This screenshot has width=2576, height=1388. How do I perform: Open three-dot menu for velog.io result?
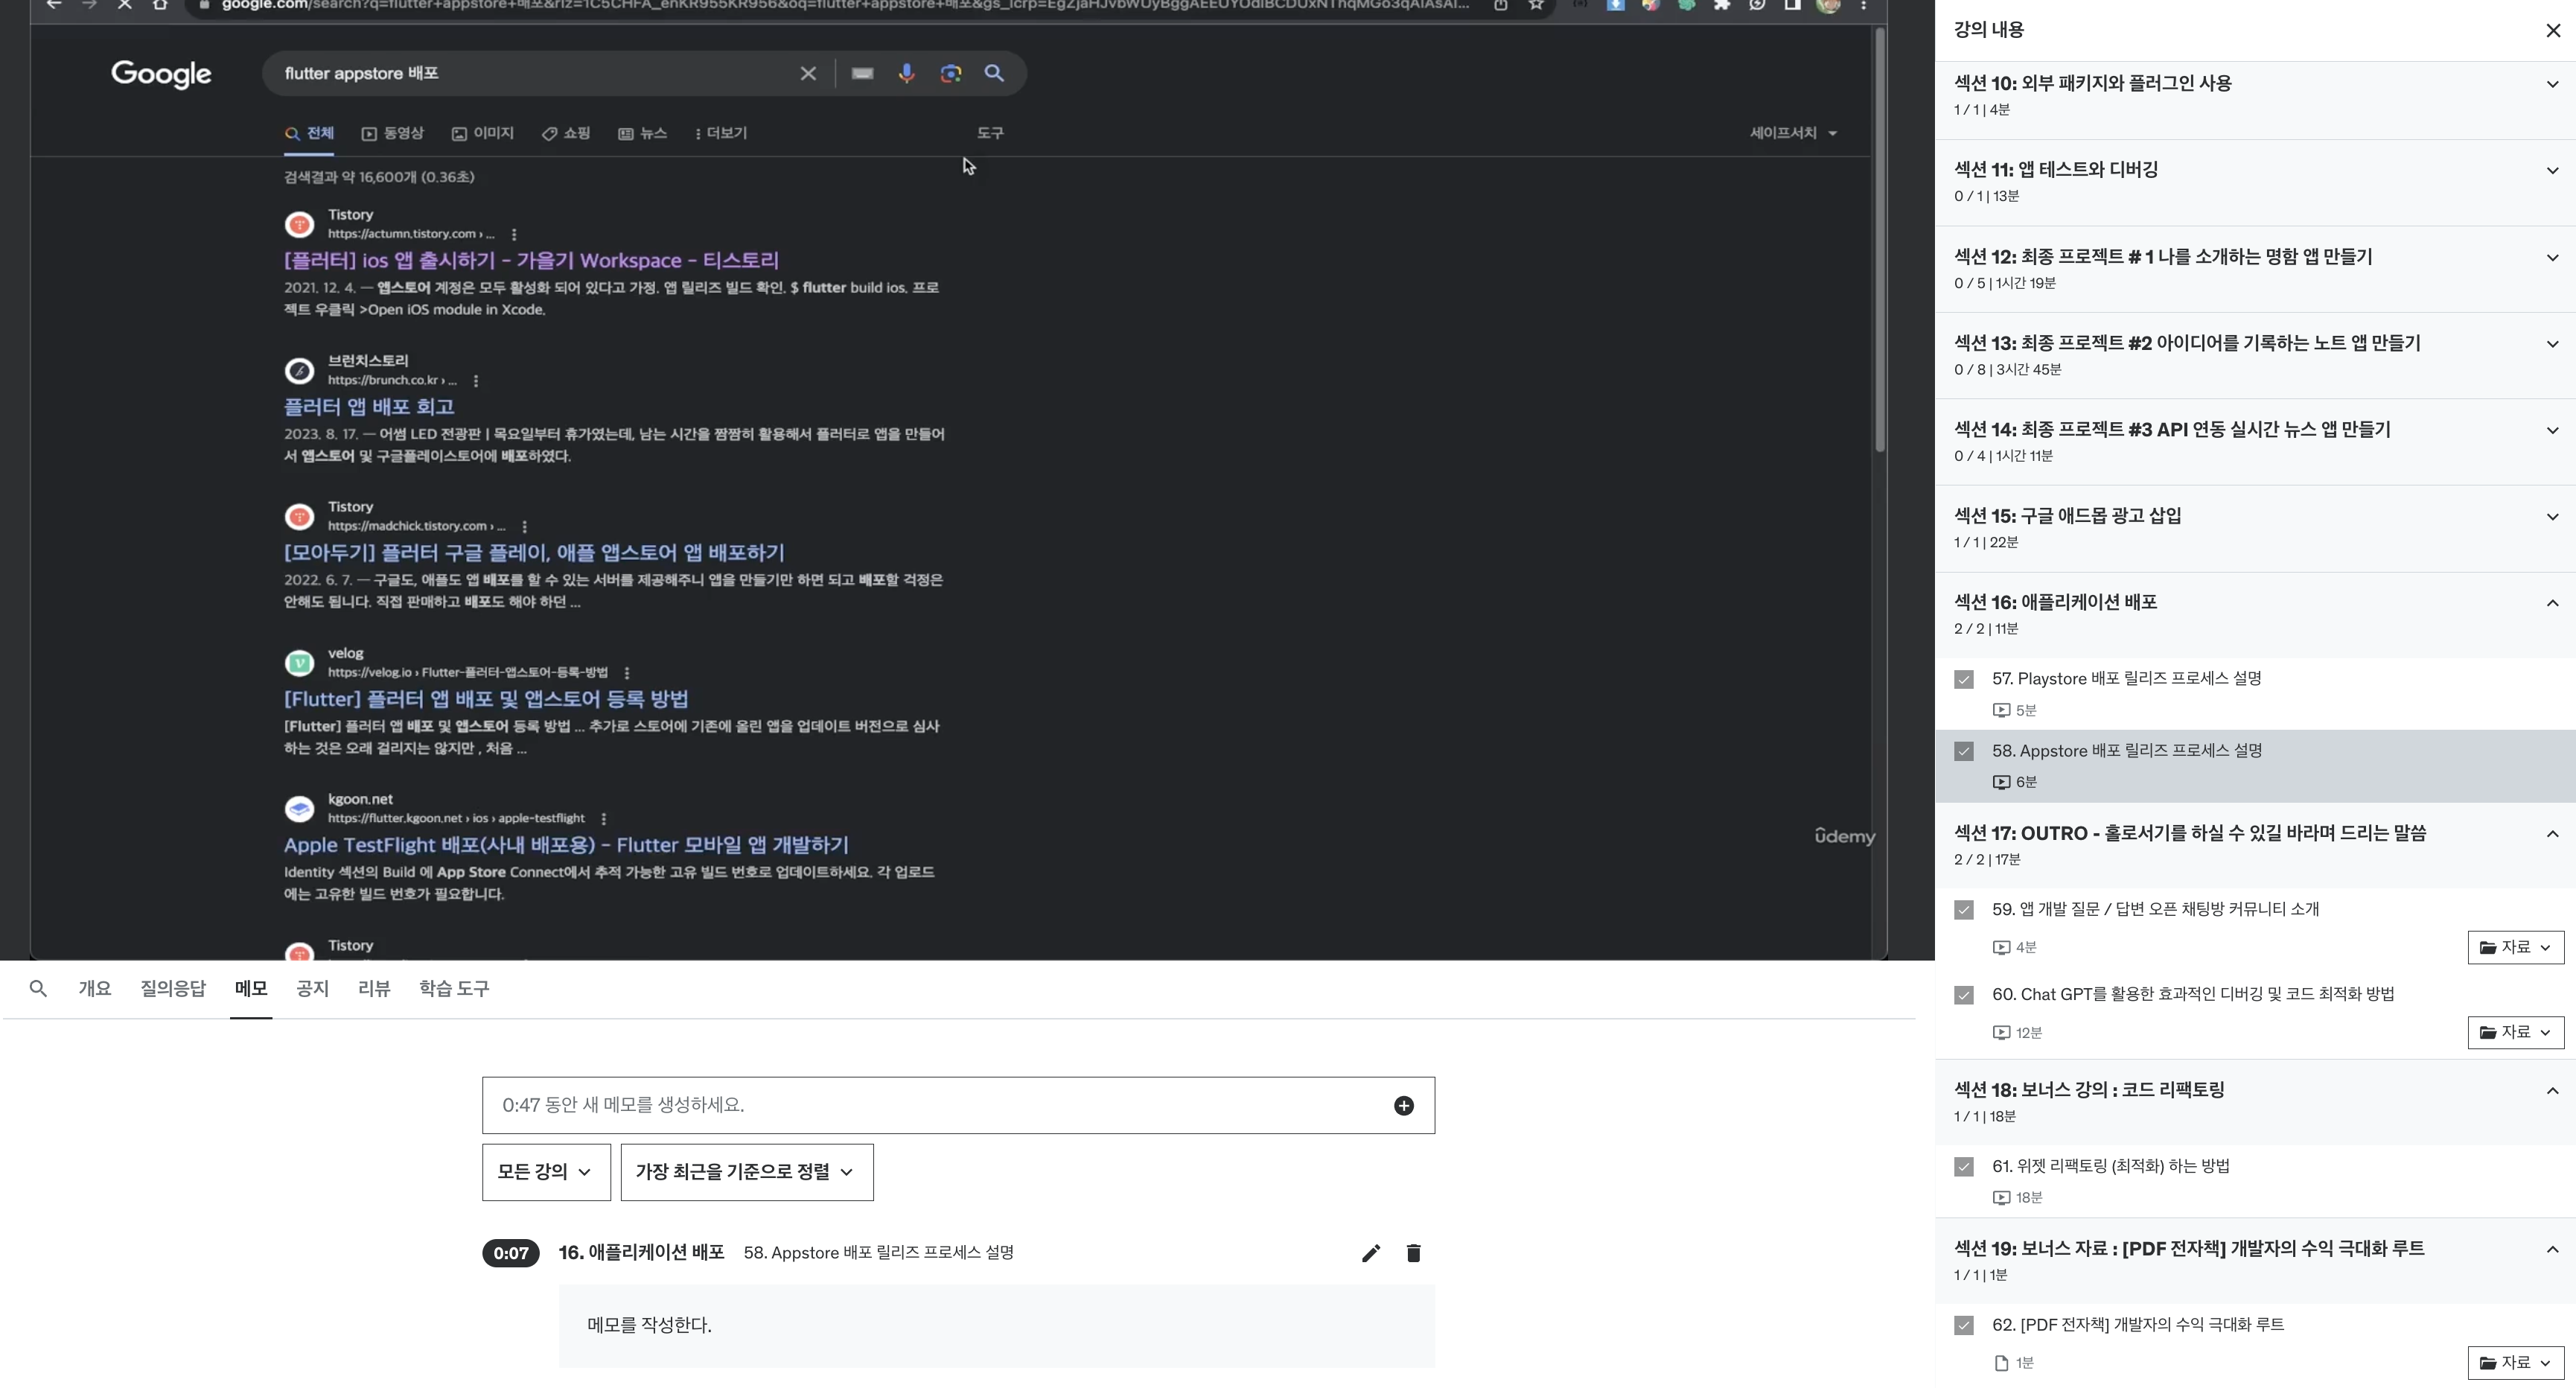[x=627, y=673]
